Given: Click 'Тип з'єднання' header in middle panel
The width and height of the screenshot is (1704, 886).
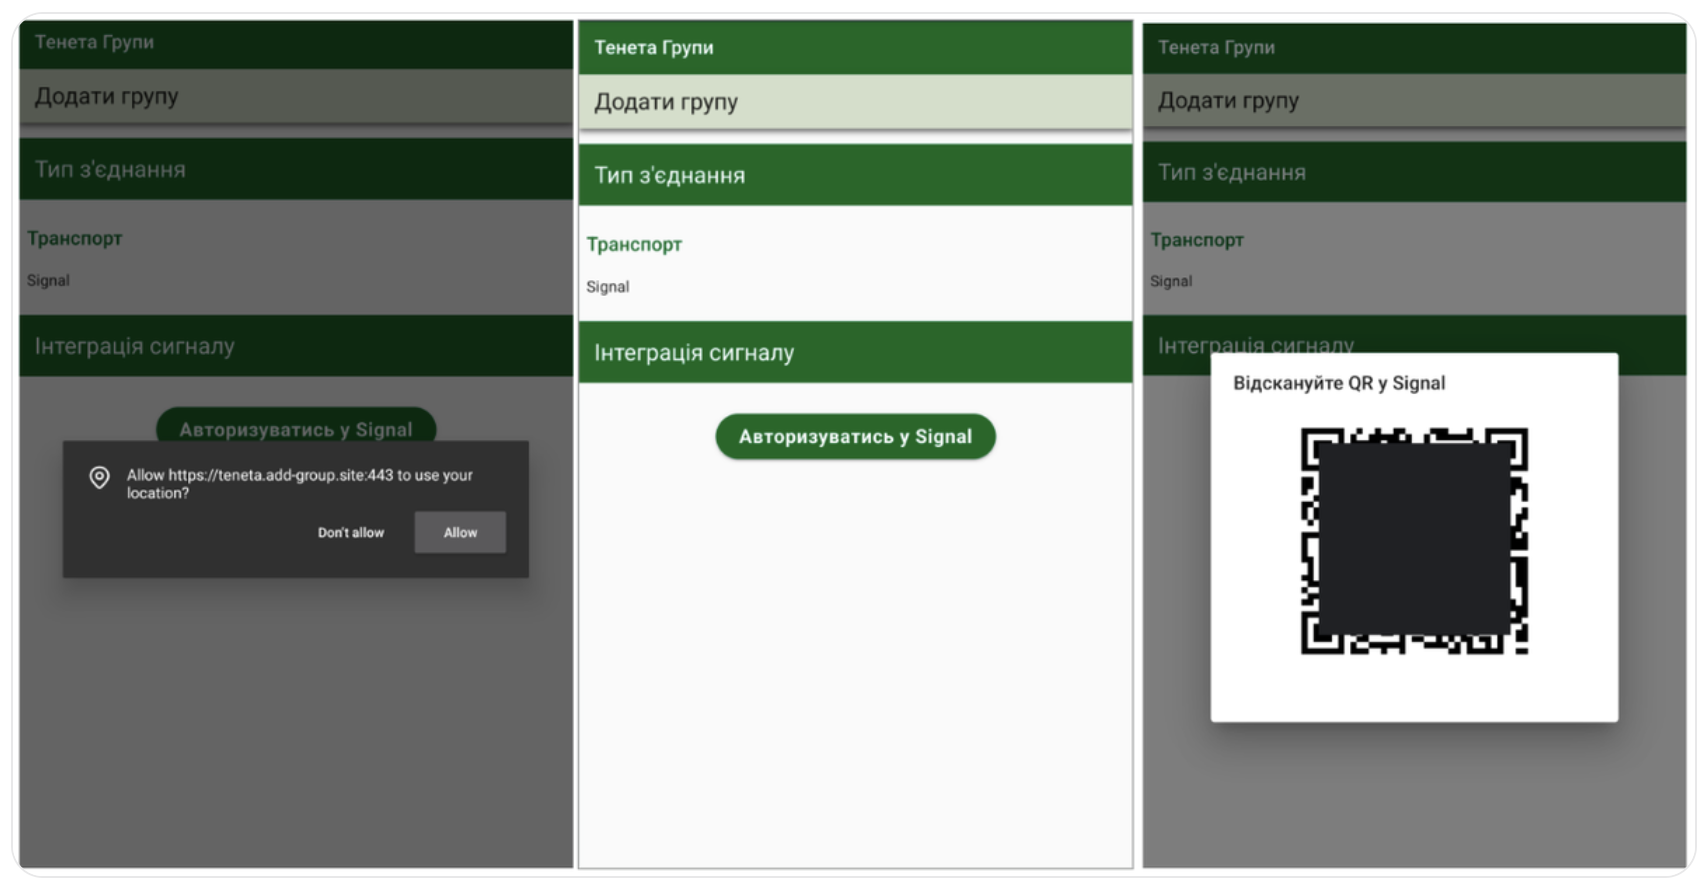Looking at the screenshot, I should click(x=855, y=175).
